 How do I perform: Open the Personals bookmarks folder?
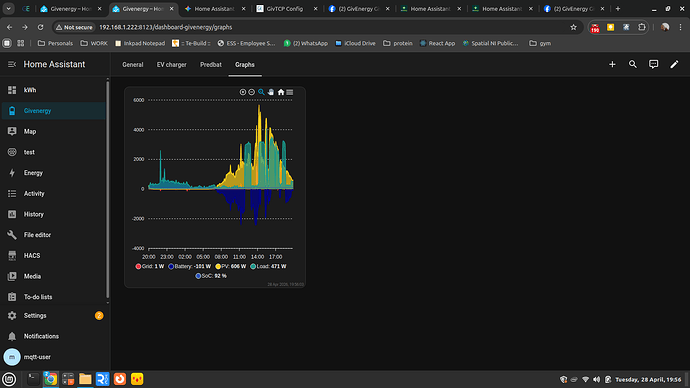coord(55,43)
